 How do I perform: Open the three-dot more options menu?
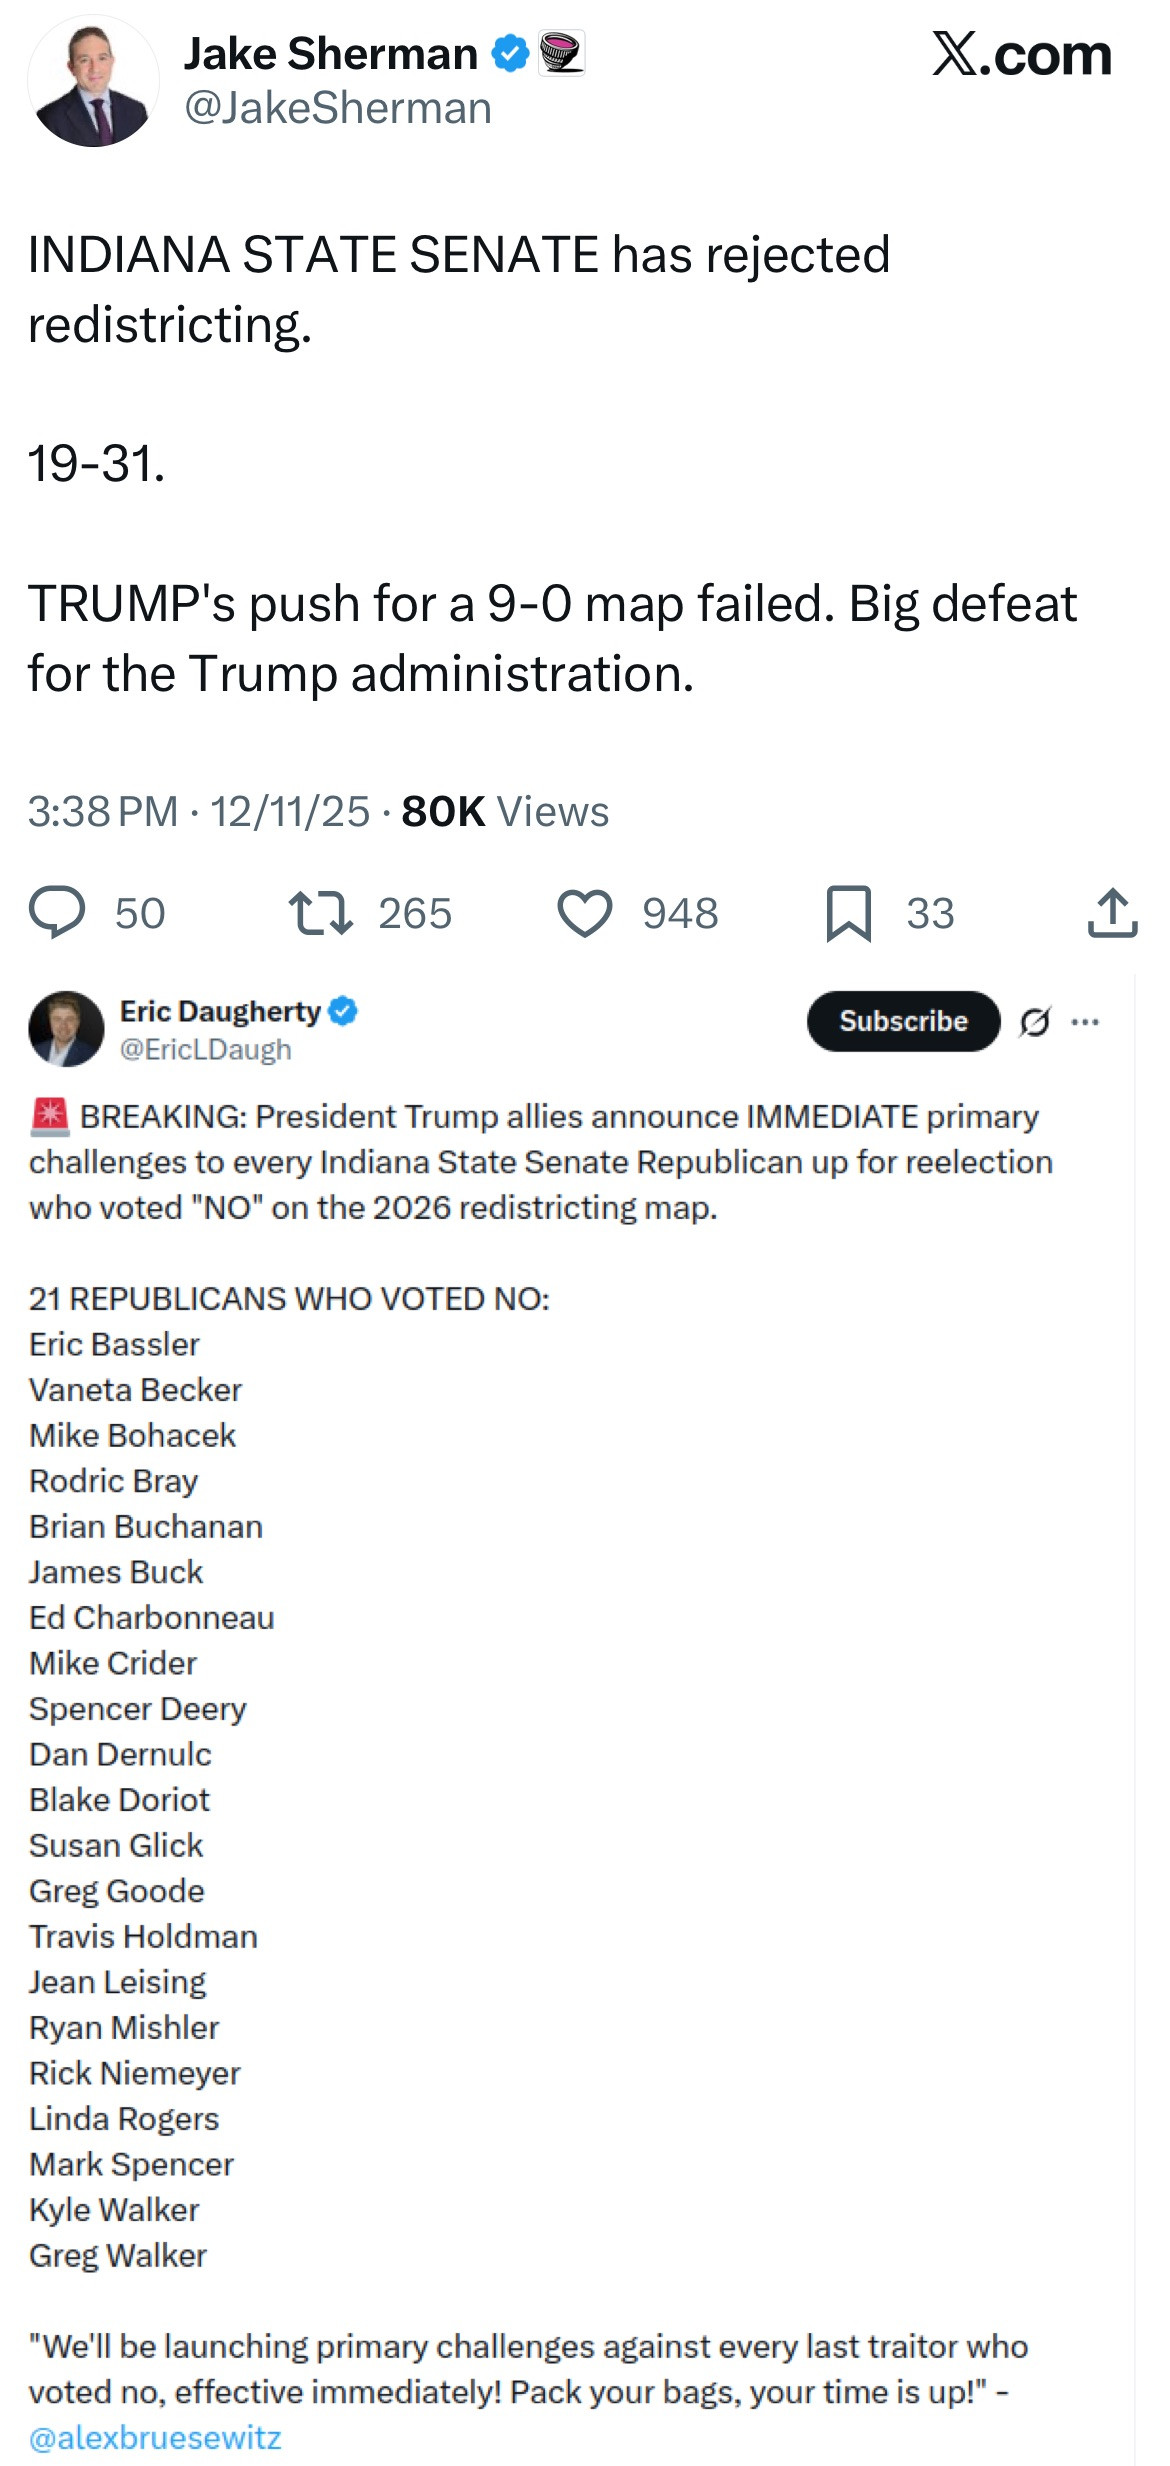[1085, 1021]
